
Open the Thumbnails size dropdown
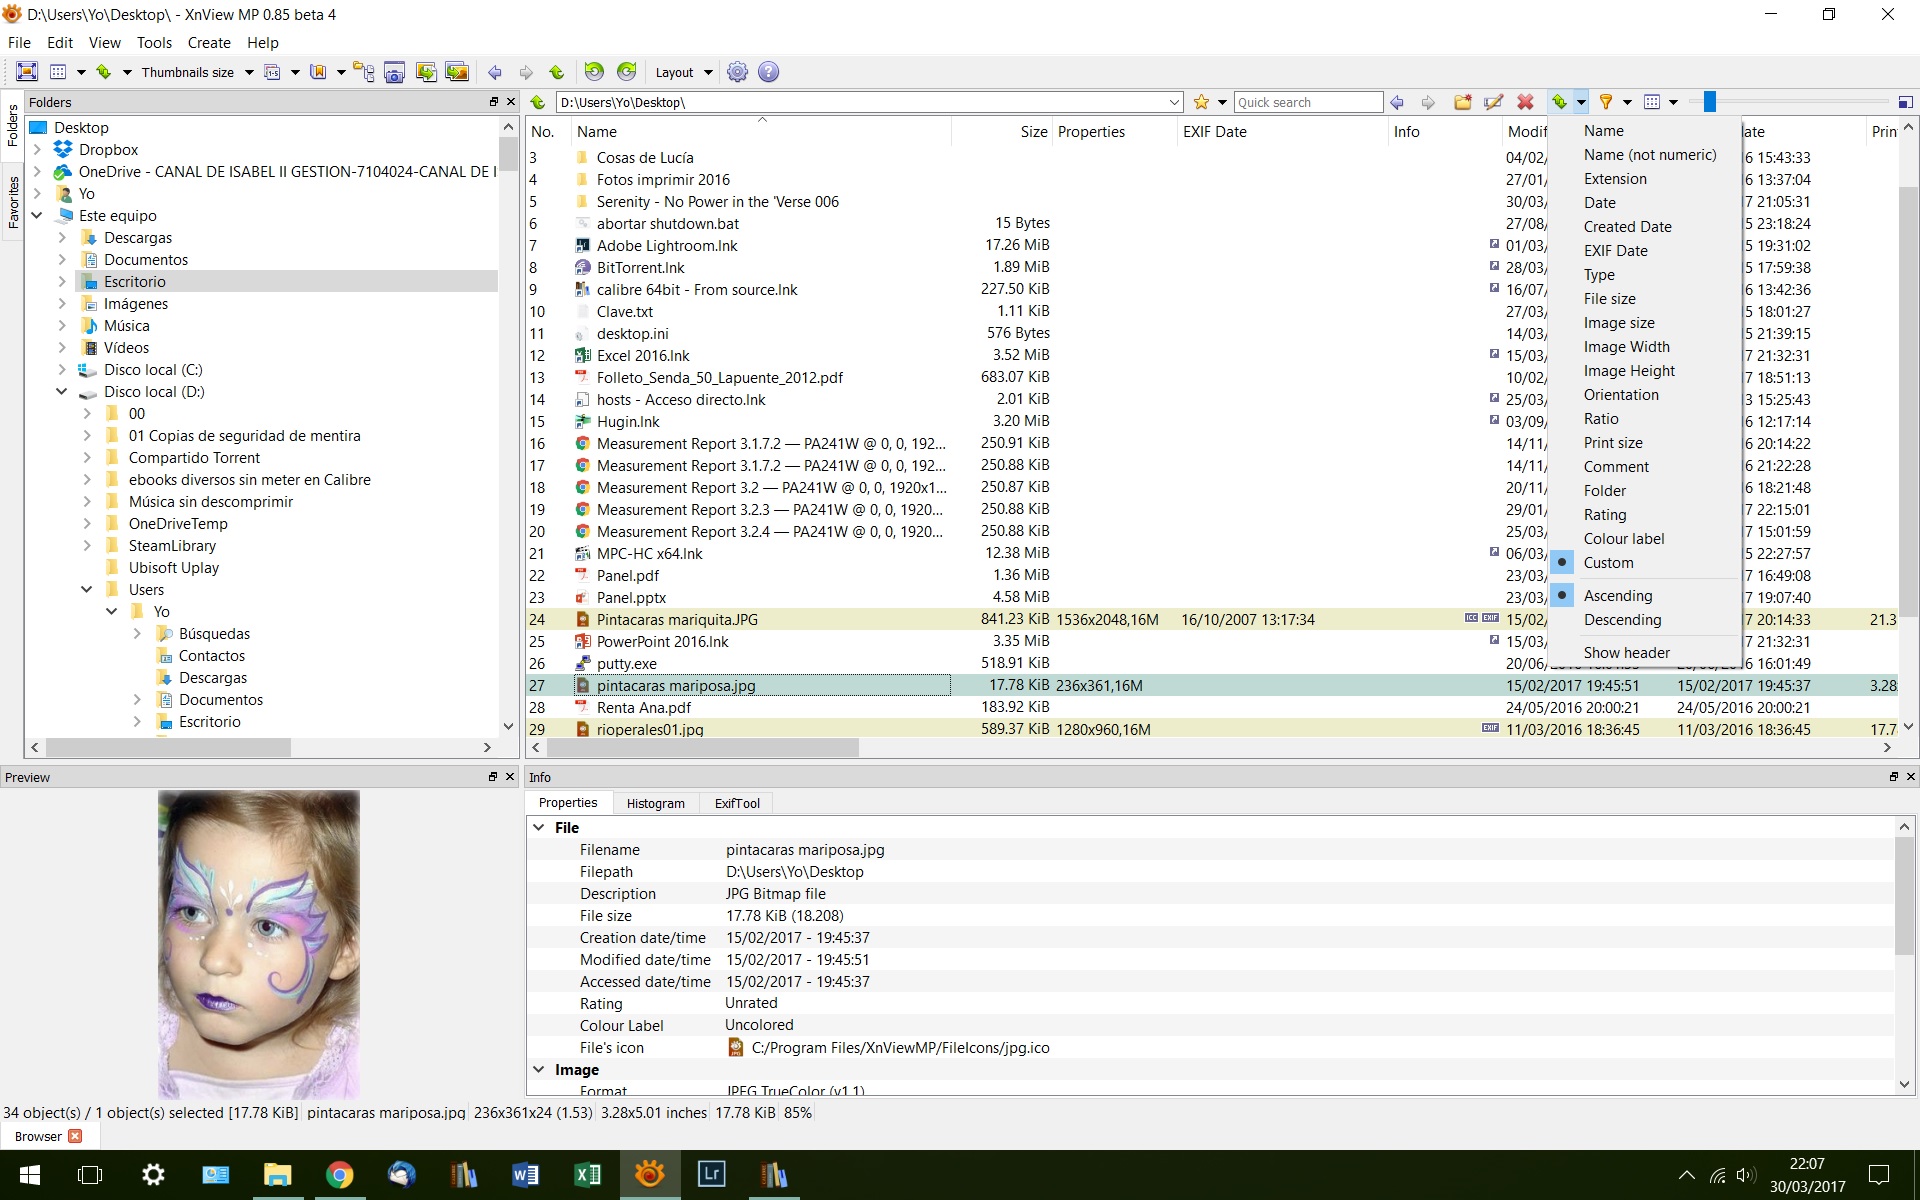pyautogui.click(x=197, y=72)
